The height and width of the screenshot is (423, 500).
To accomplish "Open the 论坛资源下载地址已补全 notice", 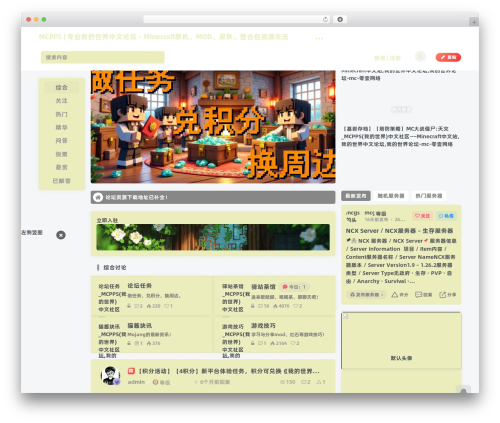I will 136,197.
